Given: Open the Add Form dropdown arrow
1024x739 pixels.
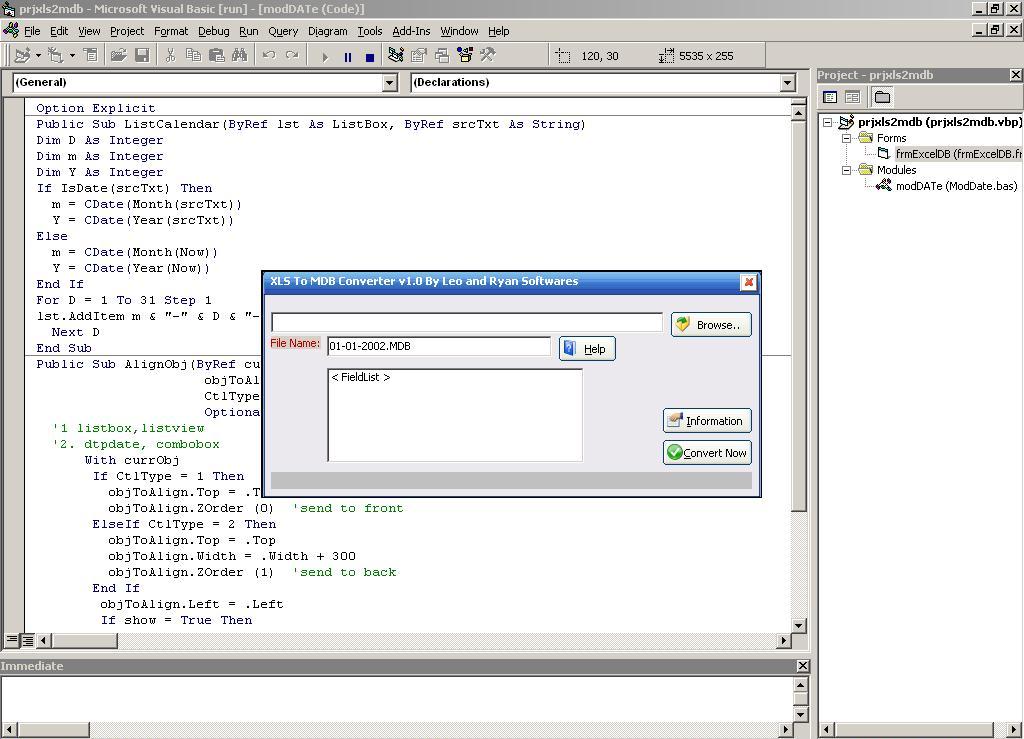Looking at the screenshot, I should pyautogui.click(x=72, y=55).
